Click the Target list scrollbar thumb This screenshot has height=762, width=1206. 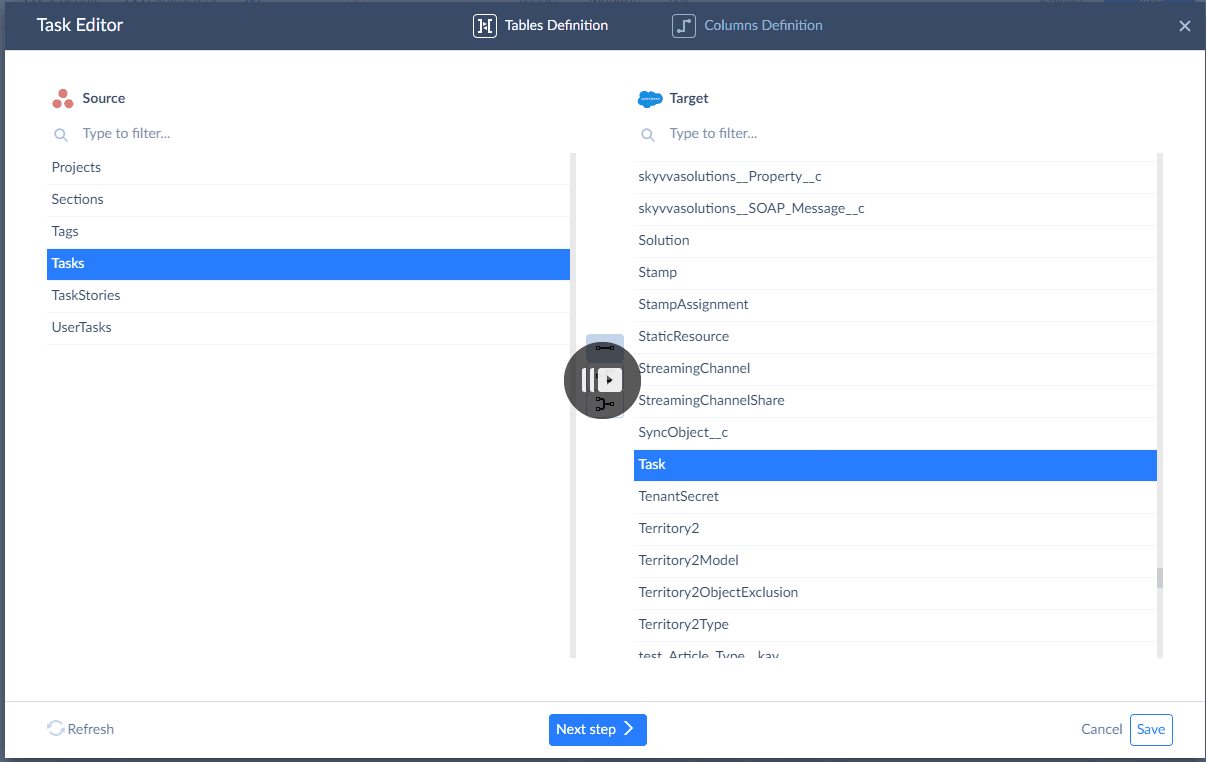click(1160, 578)
